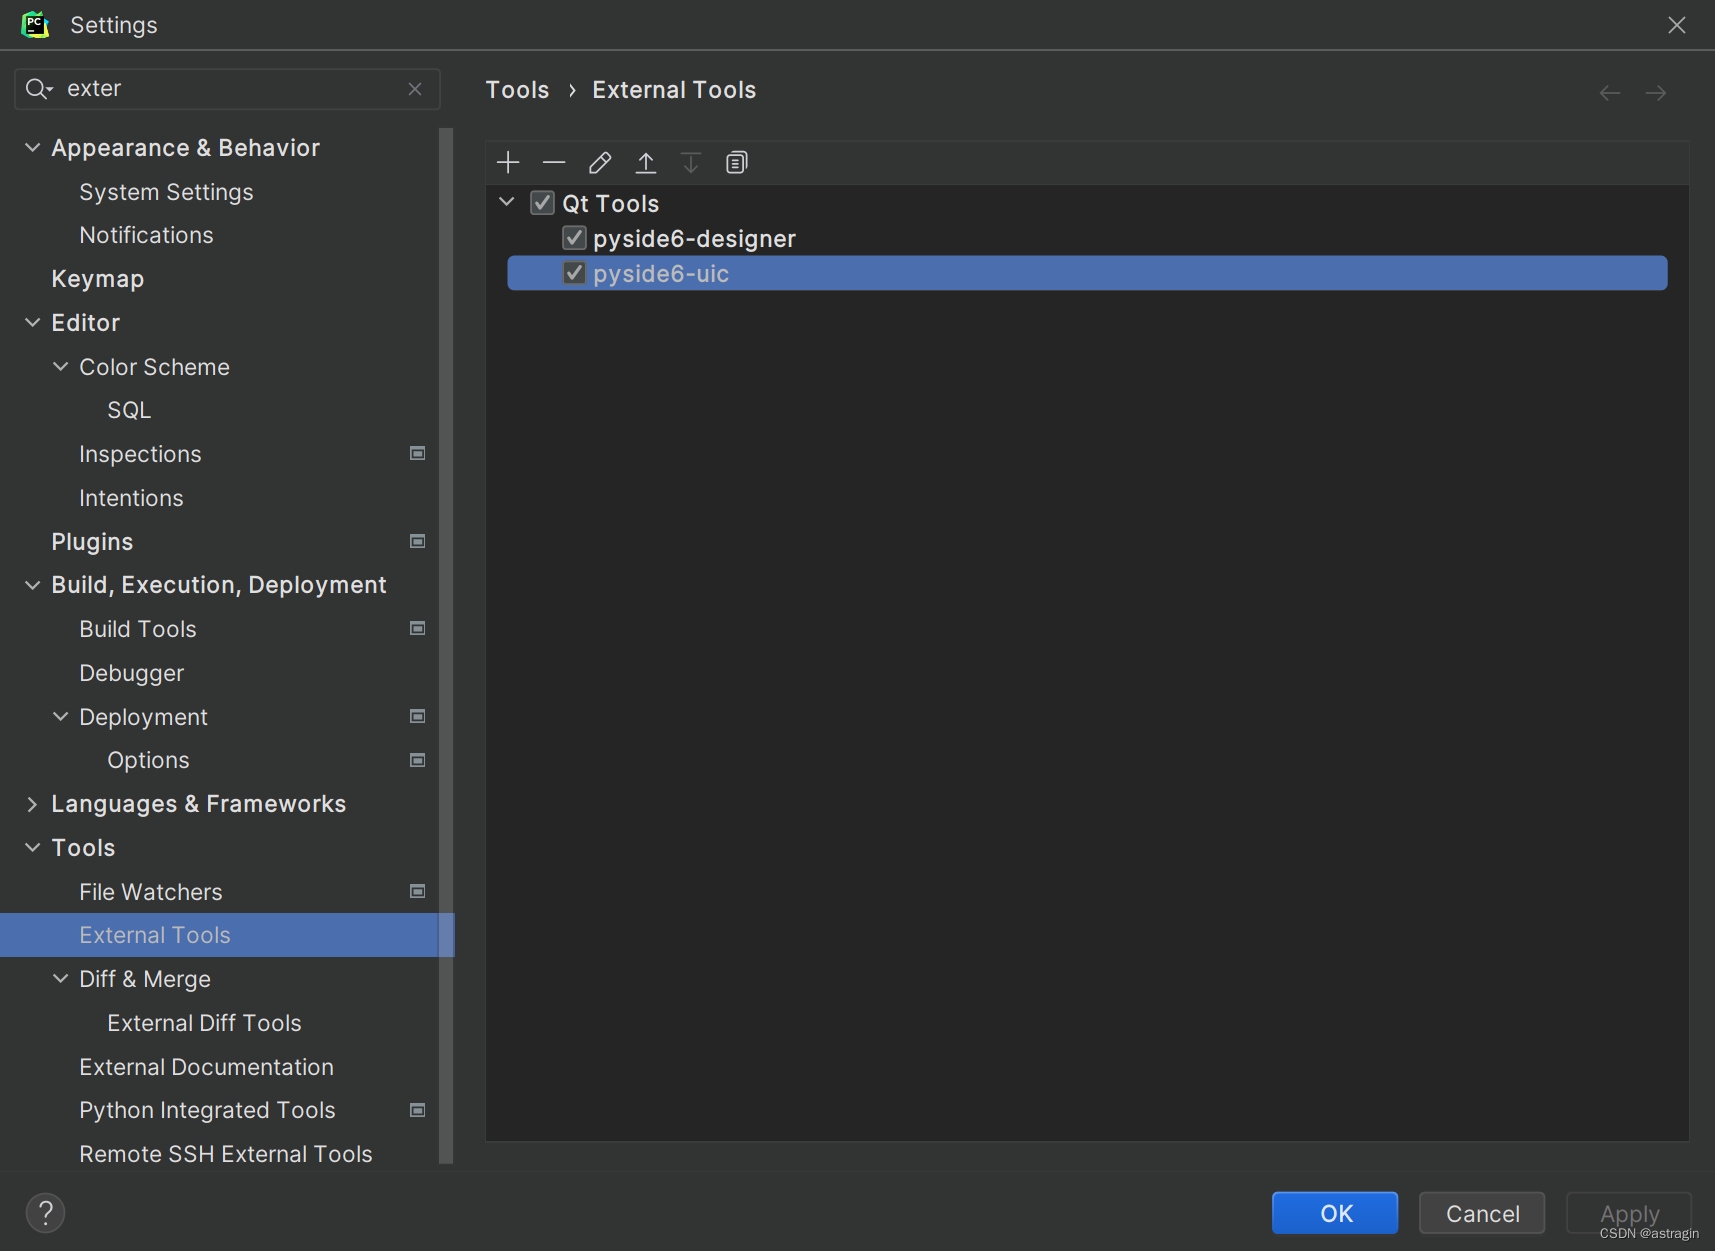
Task: Select SQL under Color Scheme
Action: 129,410
